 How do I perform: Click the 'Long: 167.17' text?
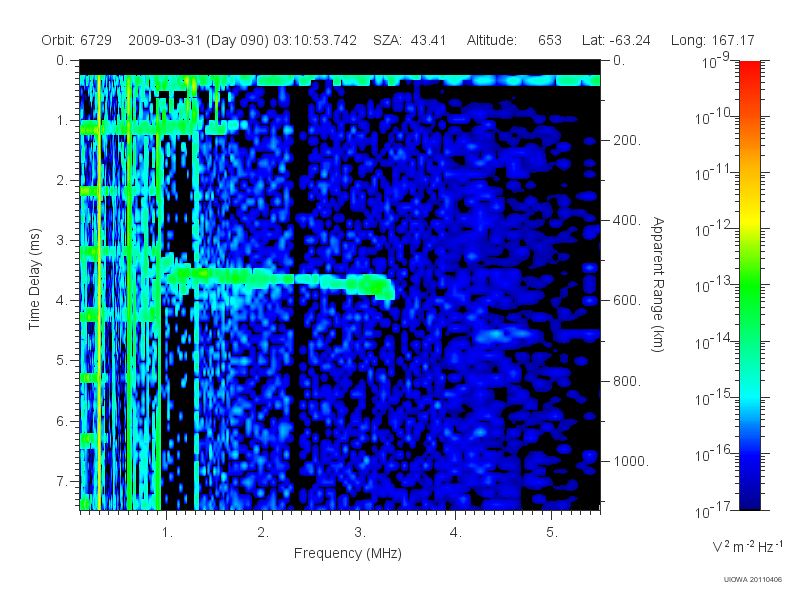(712, 40)
